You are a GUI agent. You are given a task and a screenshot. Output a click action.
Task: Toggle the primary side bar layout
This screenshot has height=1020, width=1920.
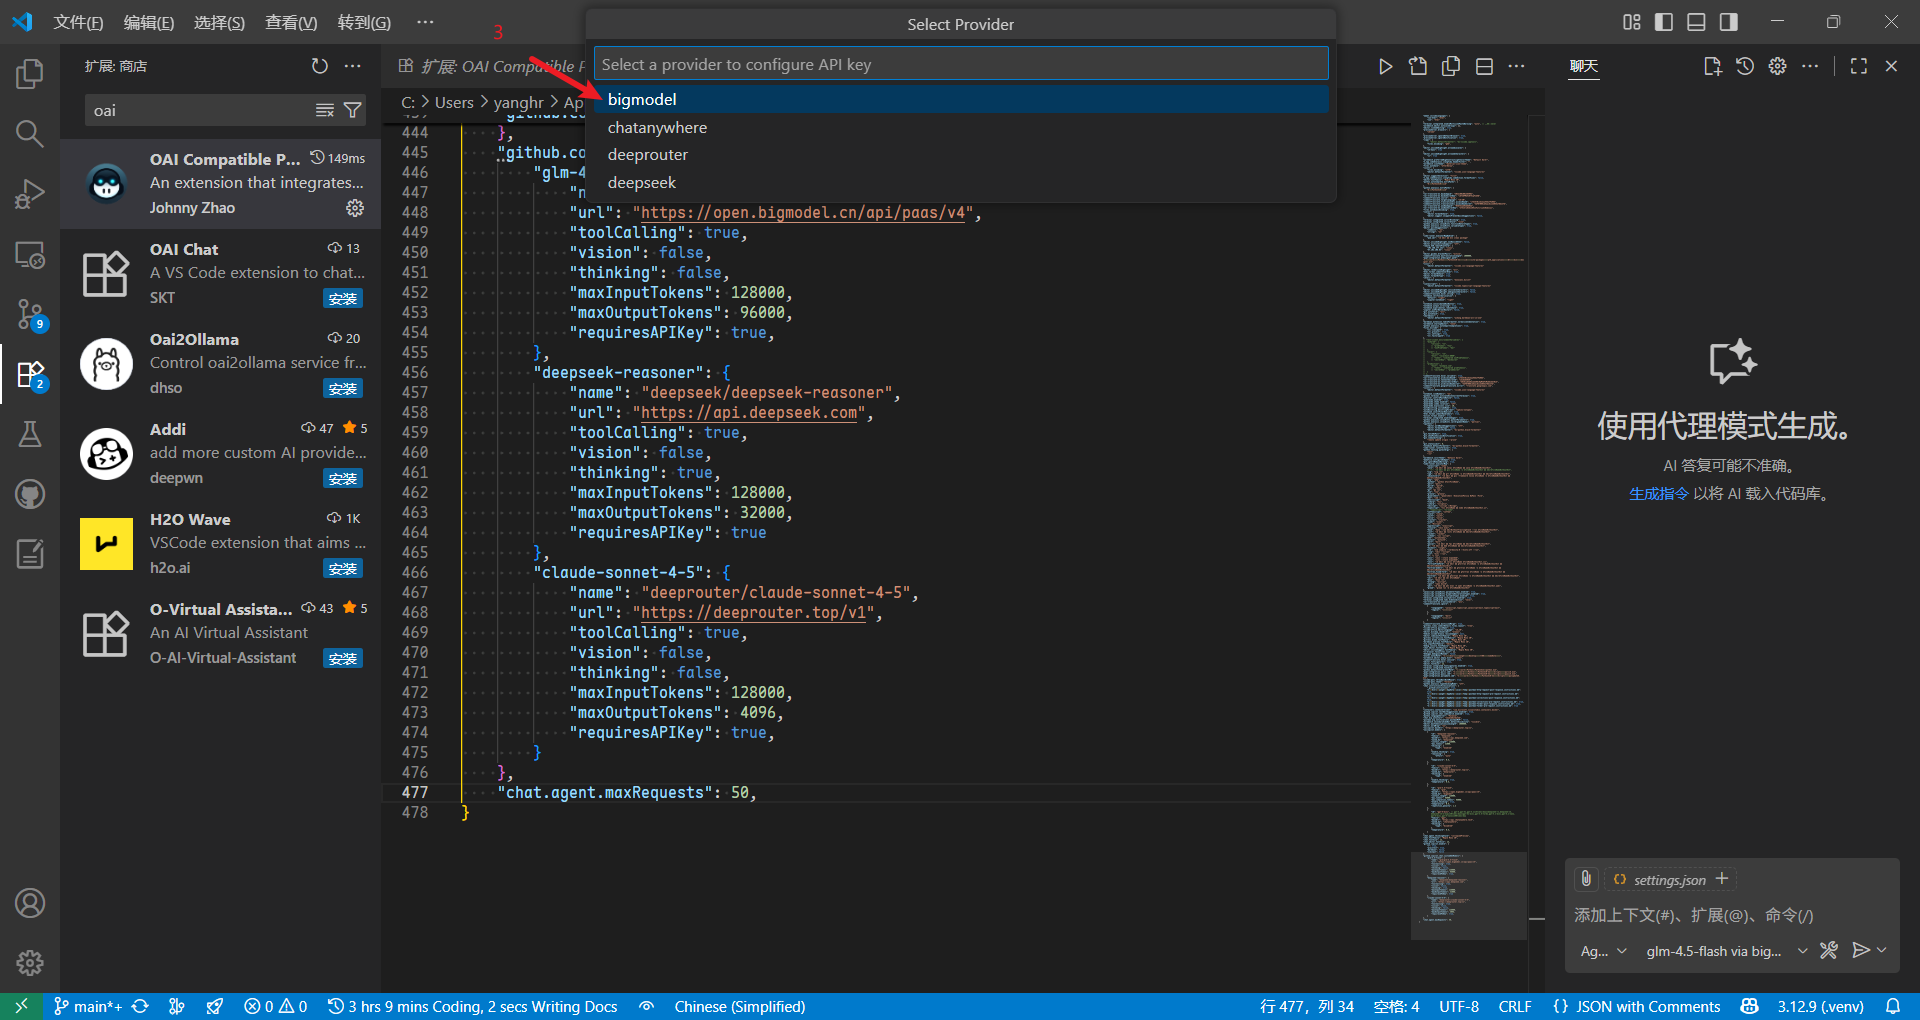point(1664,22)
